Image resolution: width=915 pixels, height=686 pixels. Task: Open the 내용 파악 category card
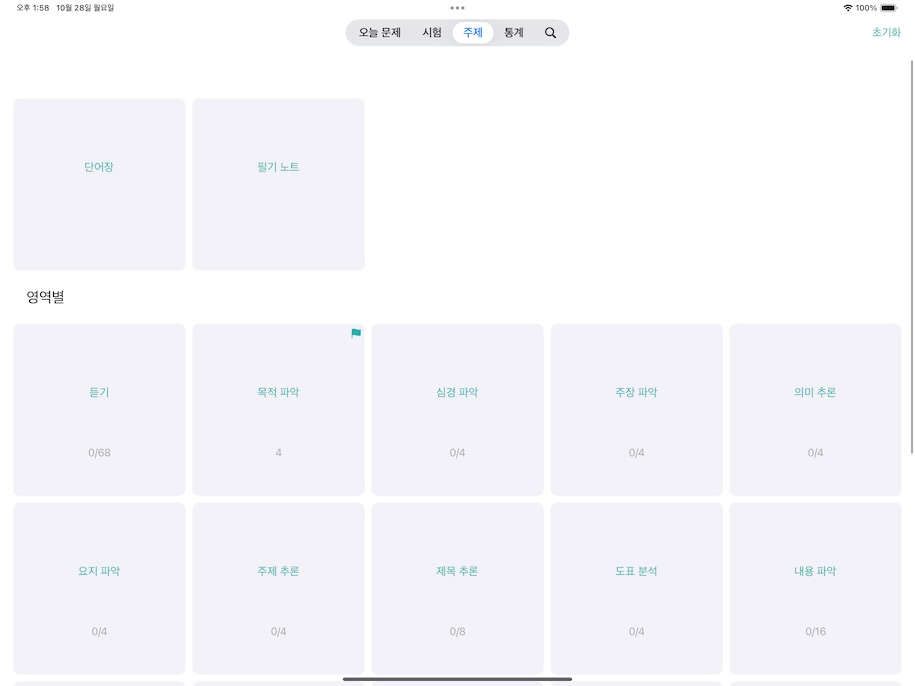(815, 589)
